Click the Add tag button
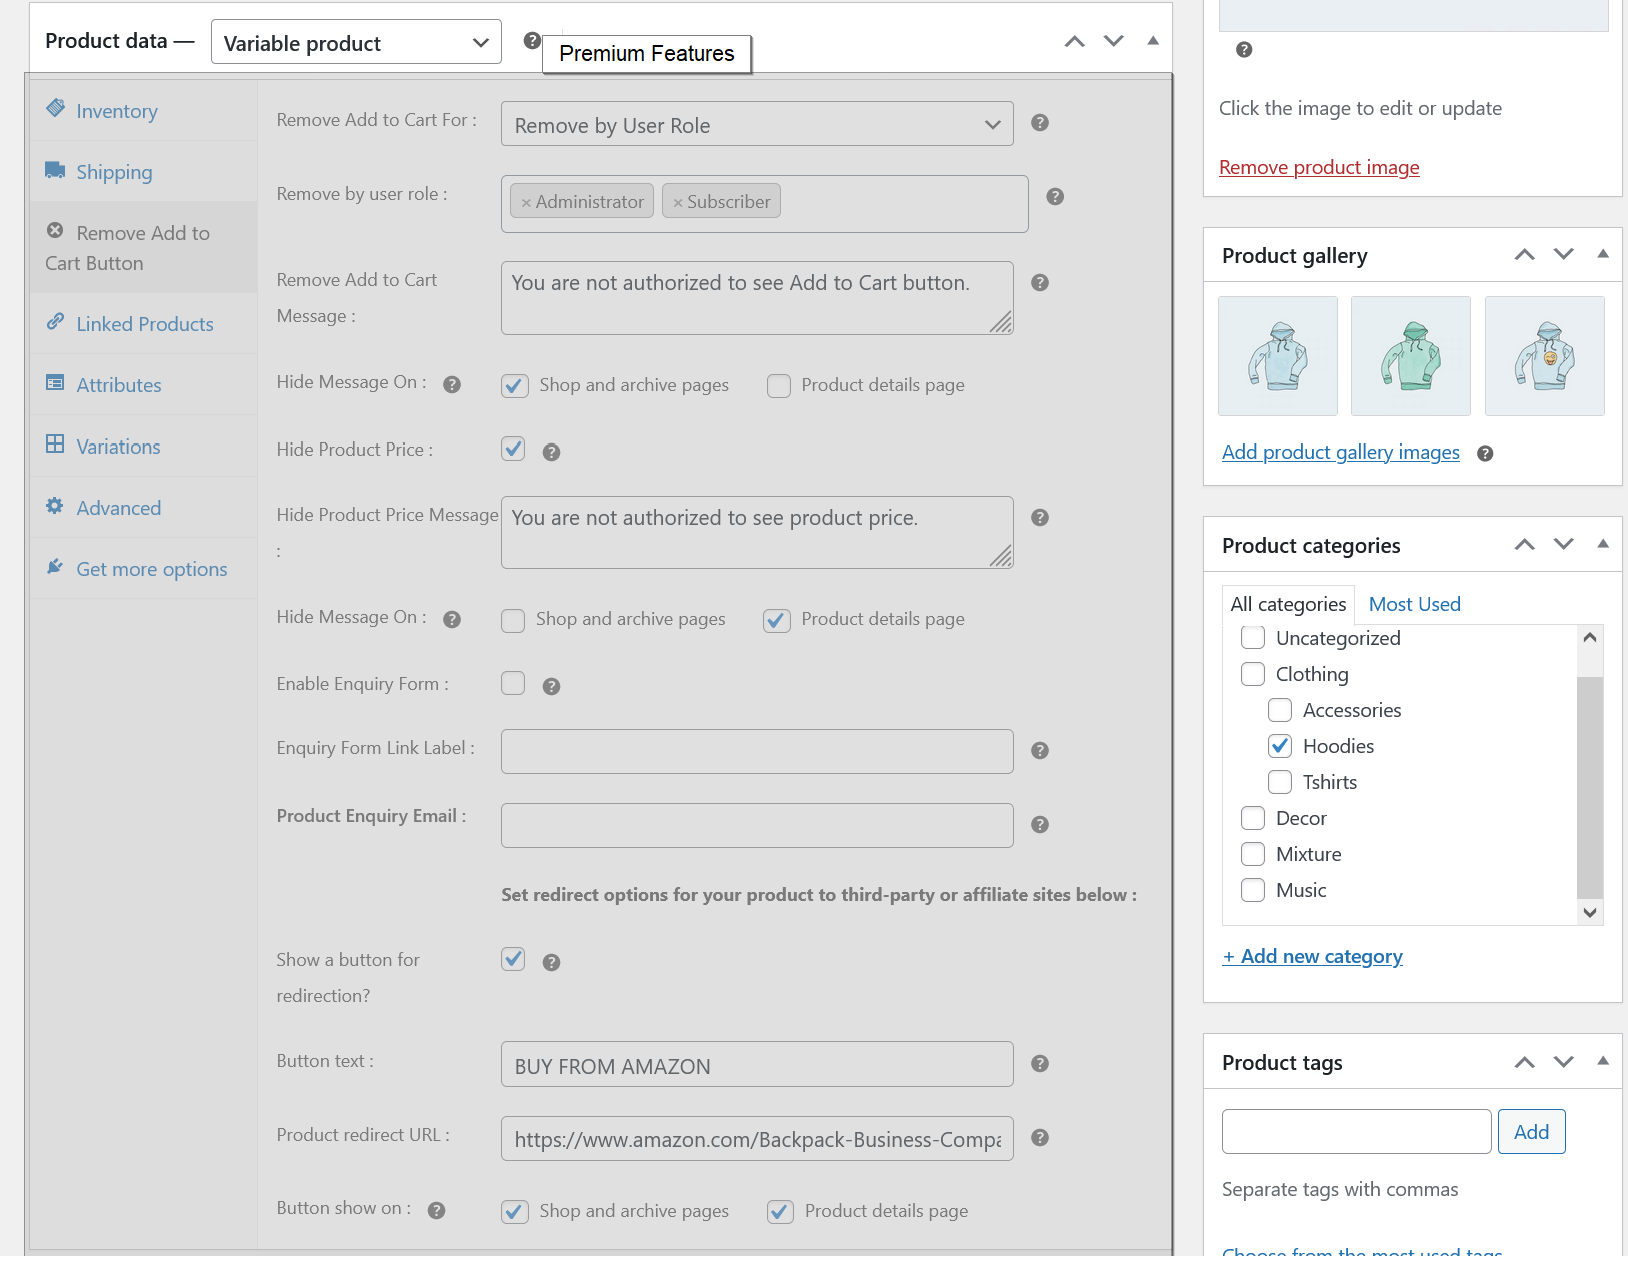 point(1531,1132)
